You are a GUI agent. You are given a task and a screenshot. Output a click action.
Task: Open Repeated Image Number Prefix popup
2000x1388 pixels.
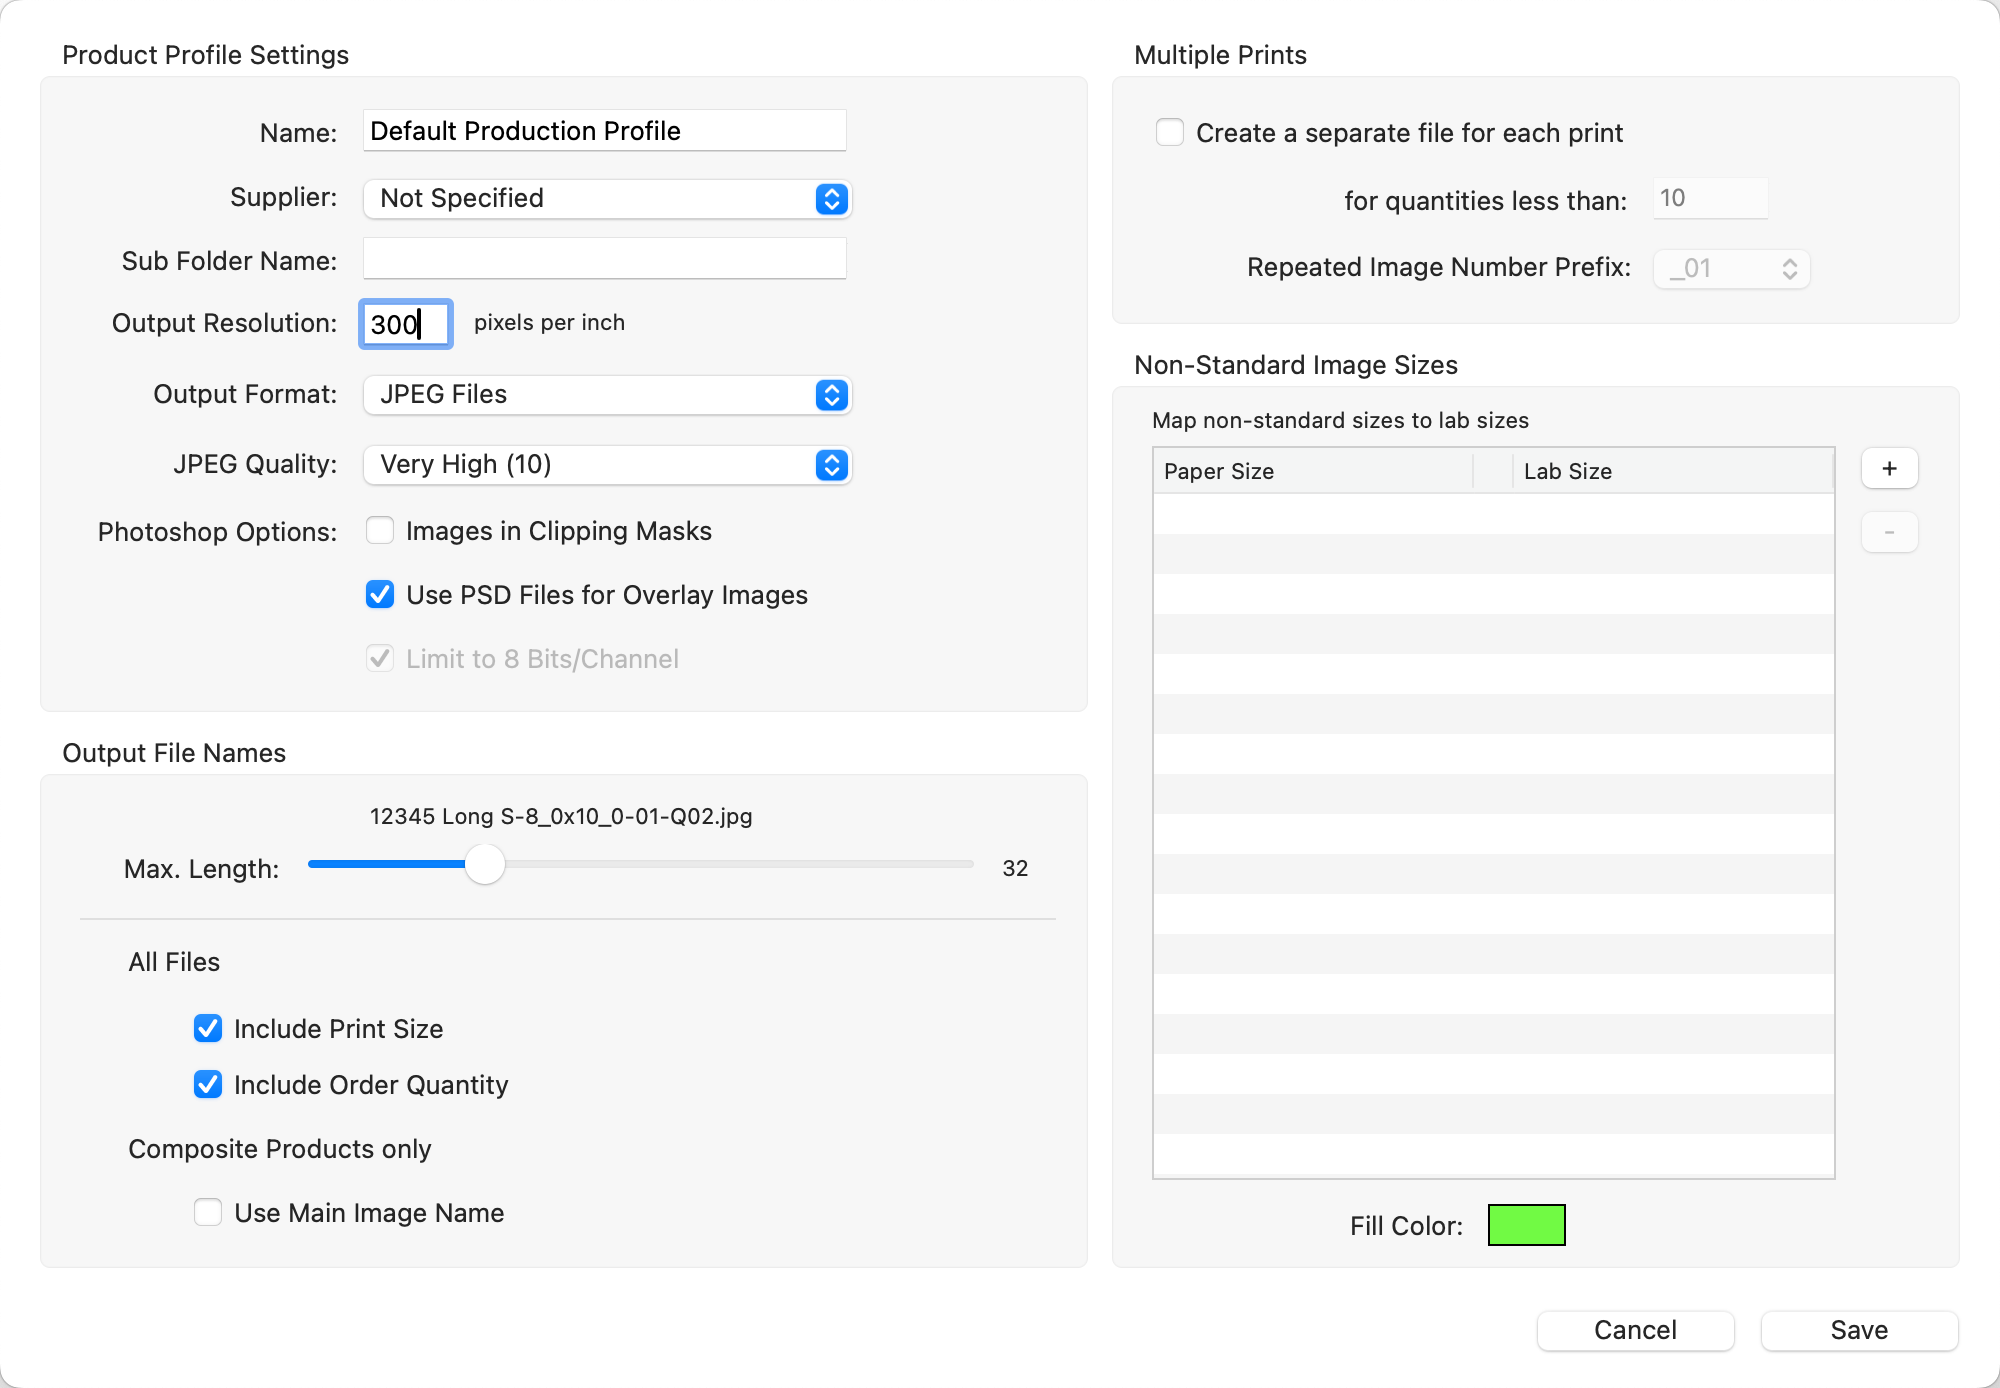coord(1731,269)
